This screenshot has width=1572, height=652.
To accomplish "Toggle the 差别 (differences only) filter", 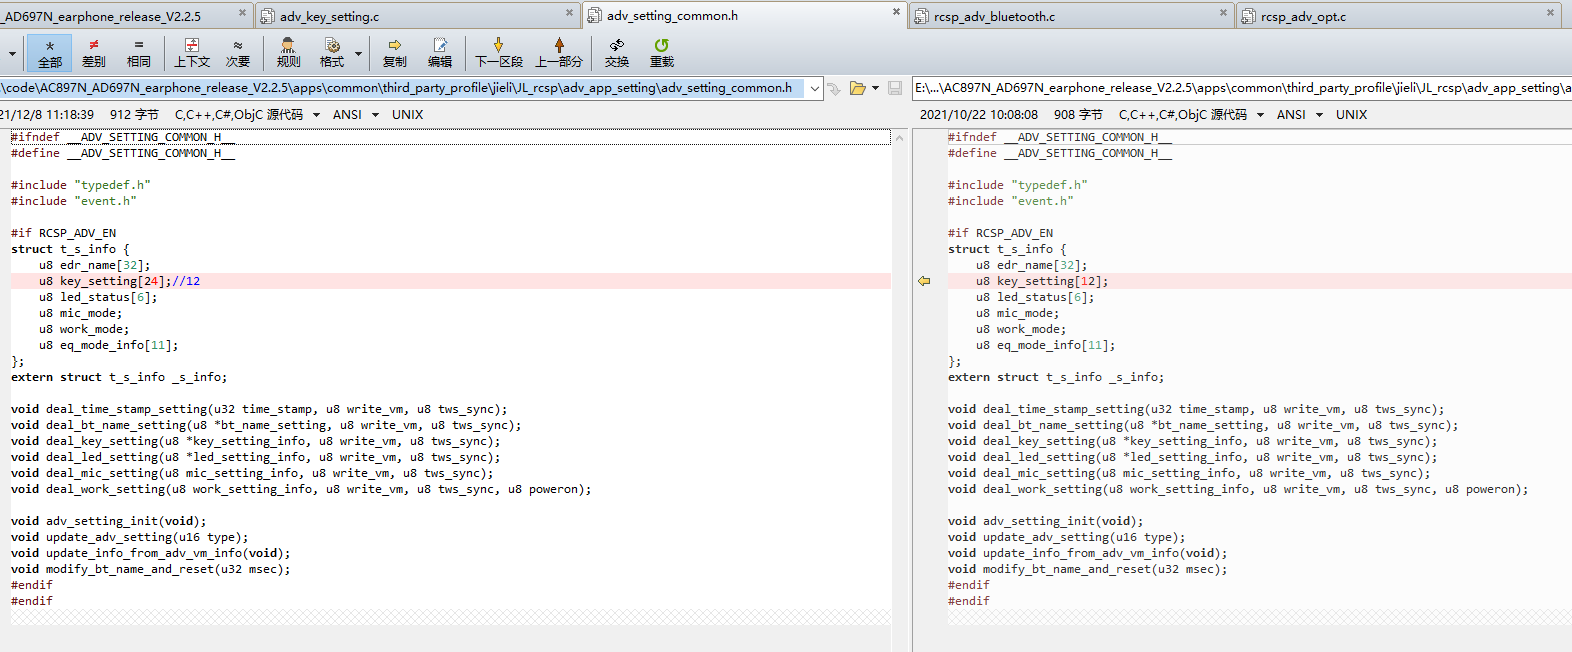I will [94, 53].
